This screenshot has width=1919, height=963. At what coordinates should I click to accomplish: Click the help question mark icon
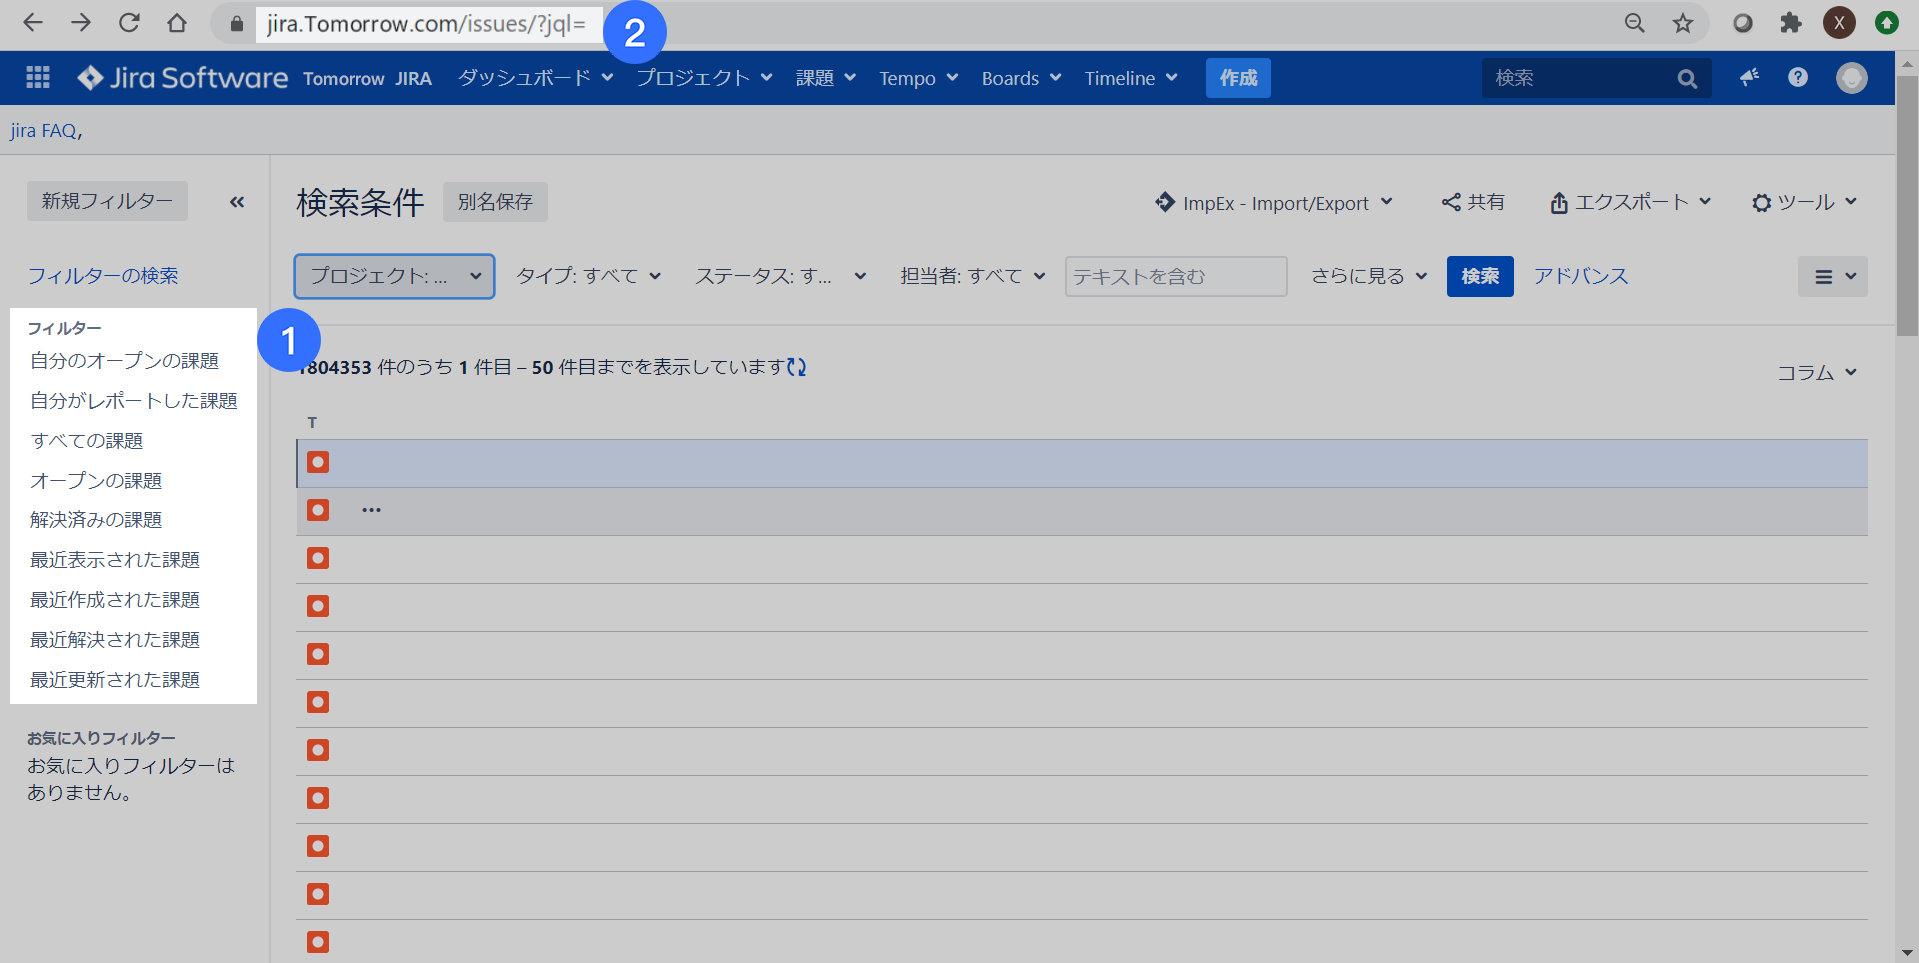pyautogui.click(x=1797, y=78)
